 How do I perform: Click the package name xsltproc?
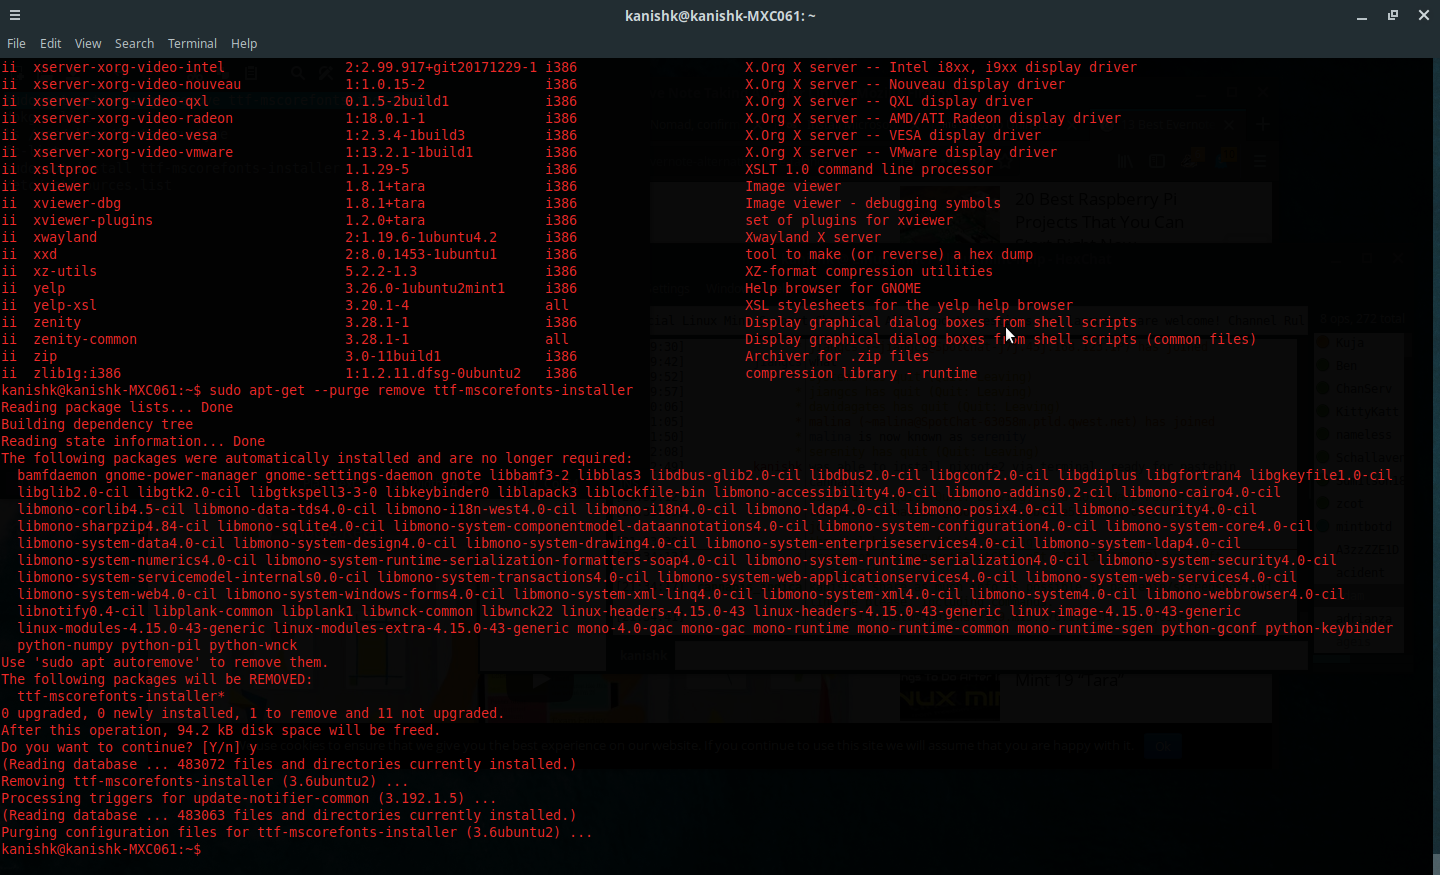tap(65, 169)
